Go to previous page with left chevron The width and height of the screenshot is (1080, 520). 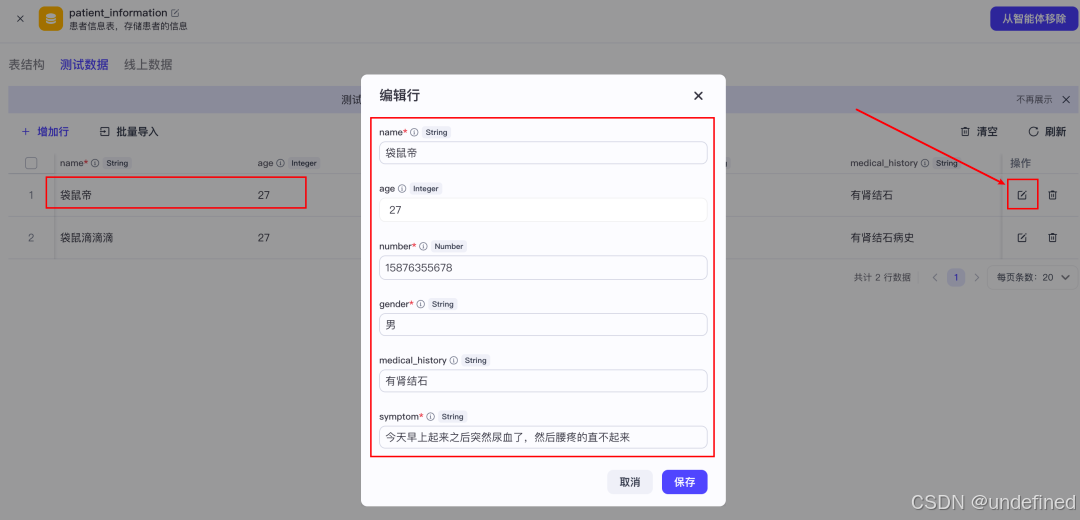935,278
